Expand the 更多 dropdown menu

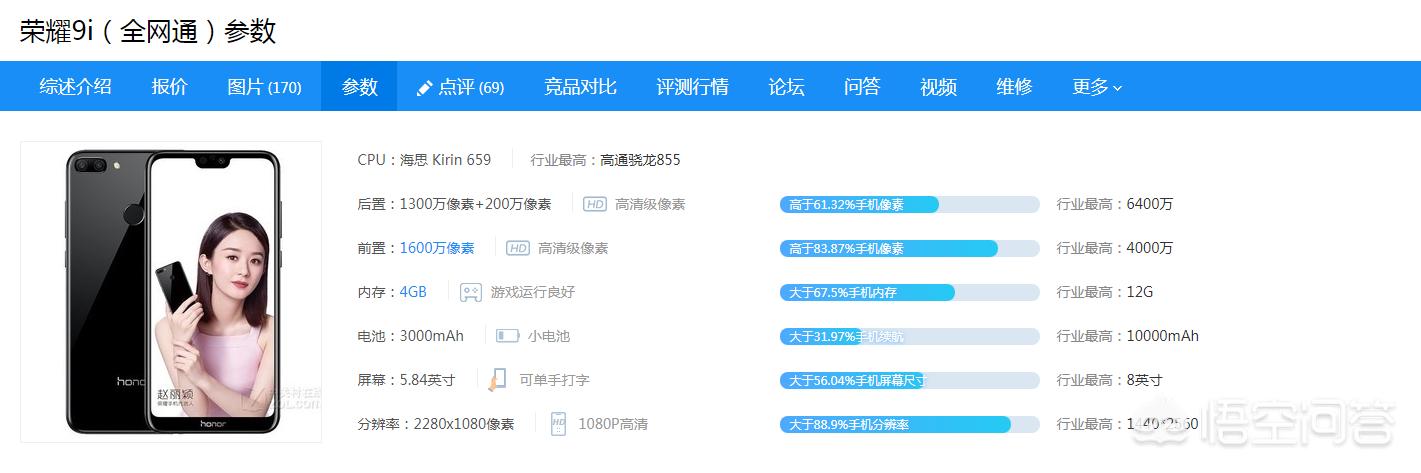tap(1096, 87)
